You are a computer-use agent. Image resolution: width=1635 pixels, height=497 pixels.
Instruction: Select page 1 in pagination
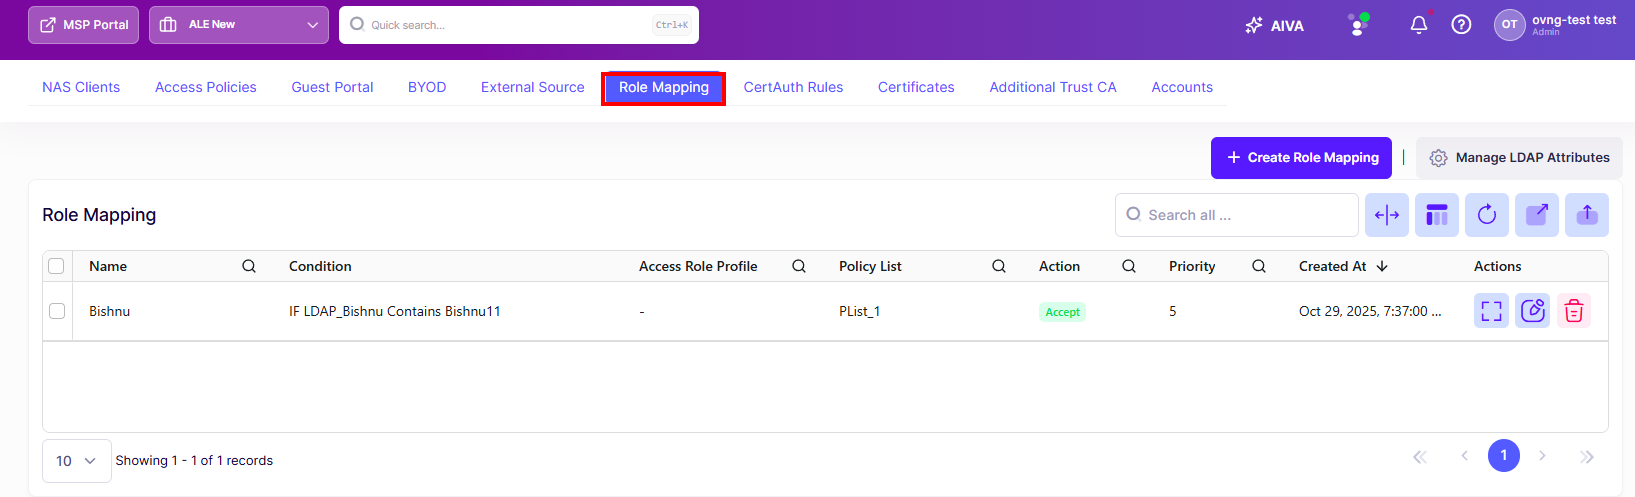(x=1504, y=456)
